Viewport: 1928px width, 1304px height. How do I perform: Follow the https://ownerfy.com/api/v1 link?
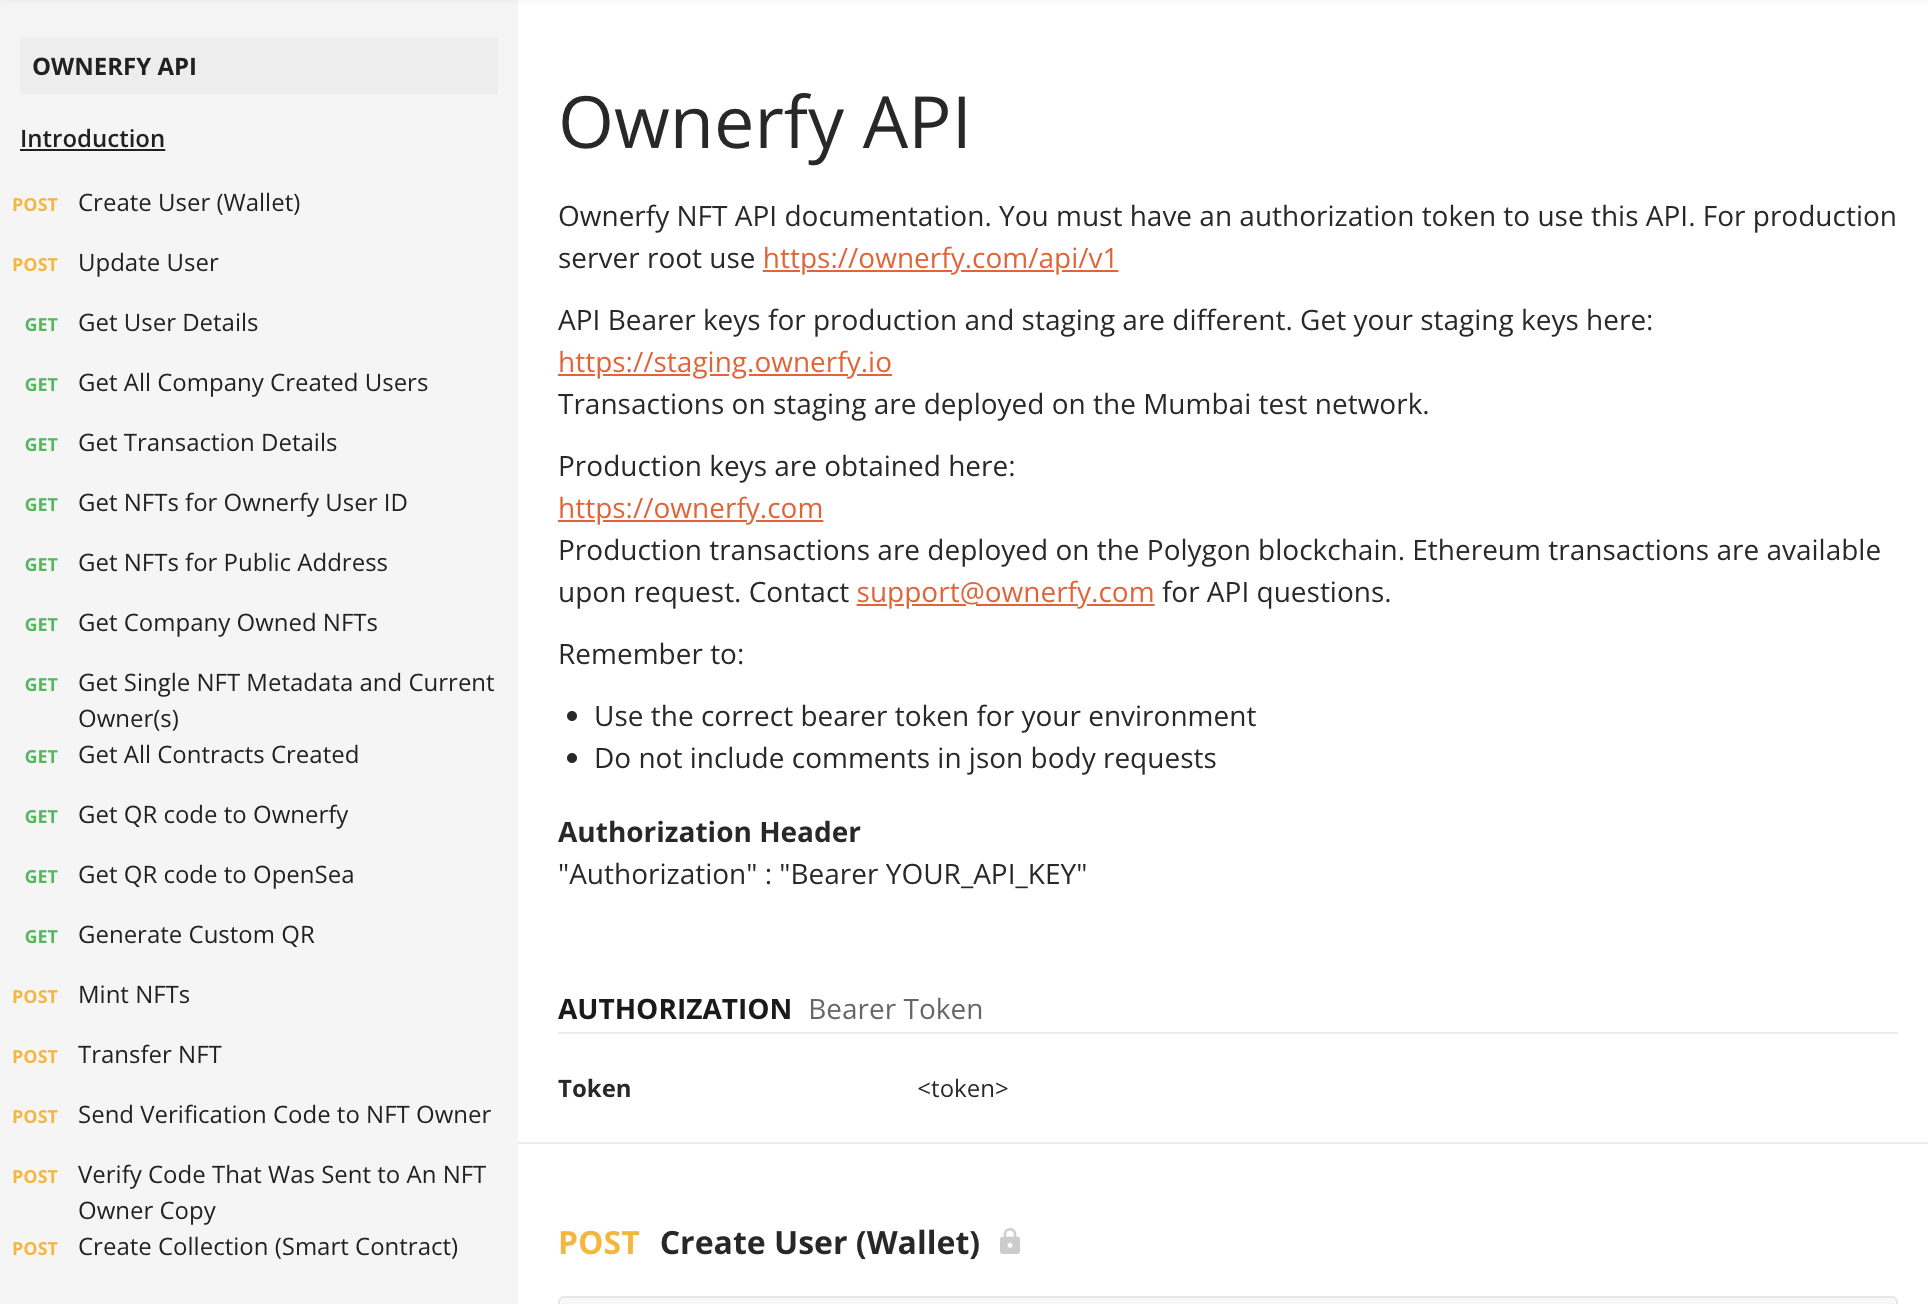[940, 258]
